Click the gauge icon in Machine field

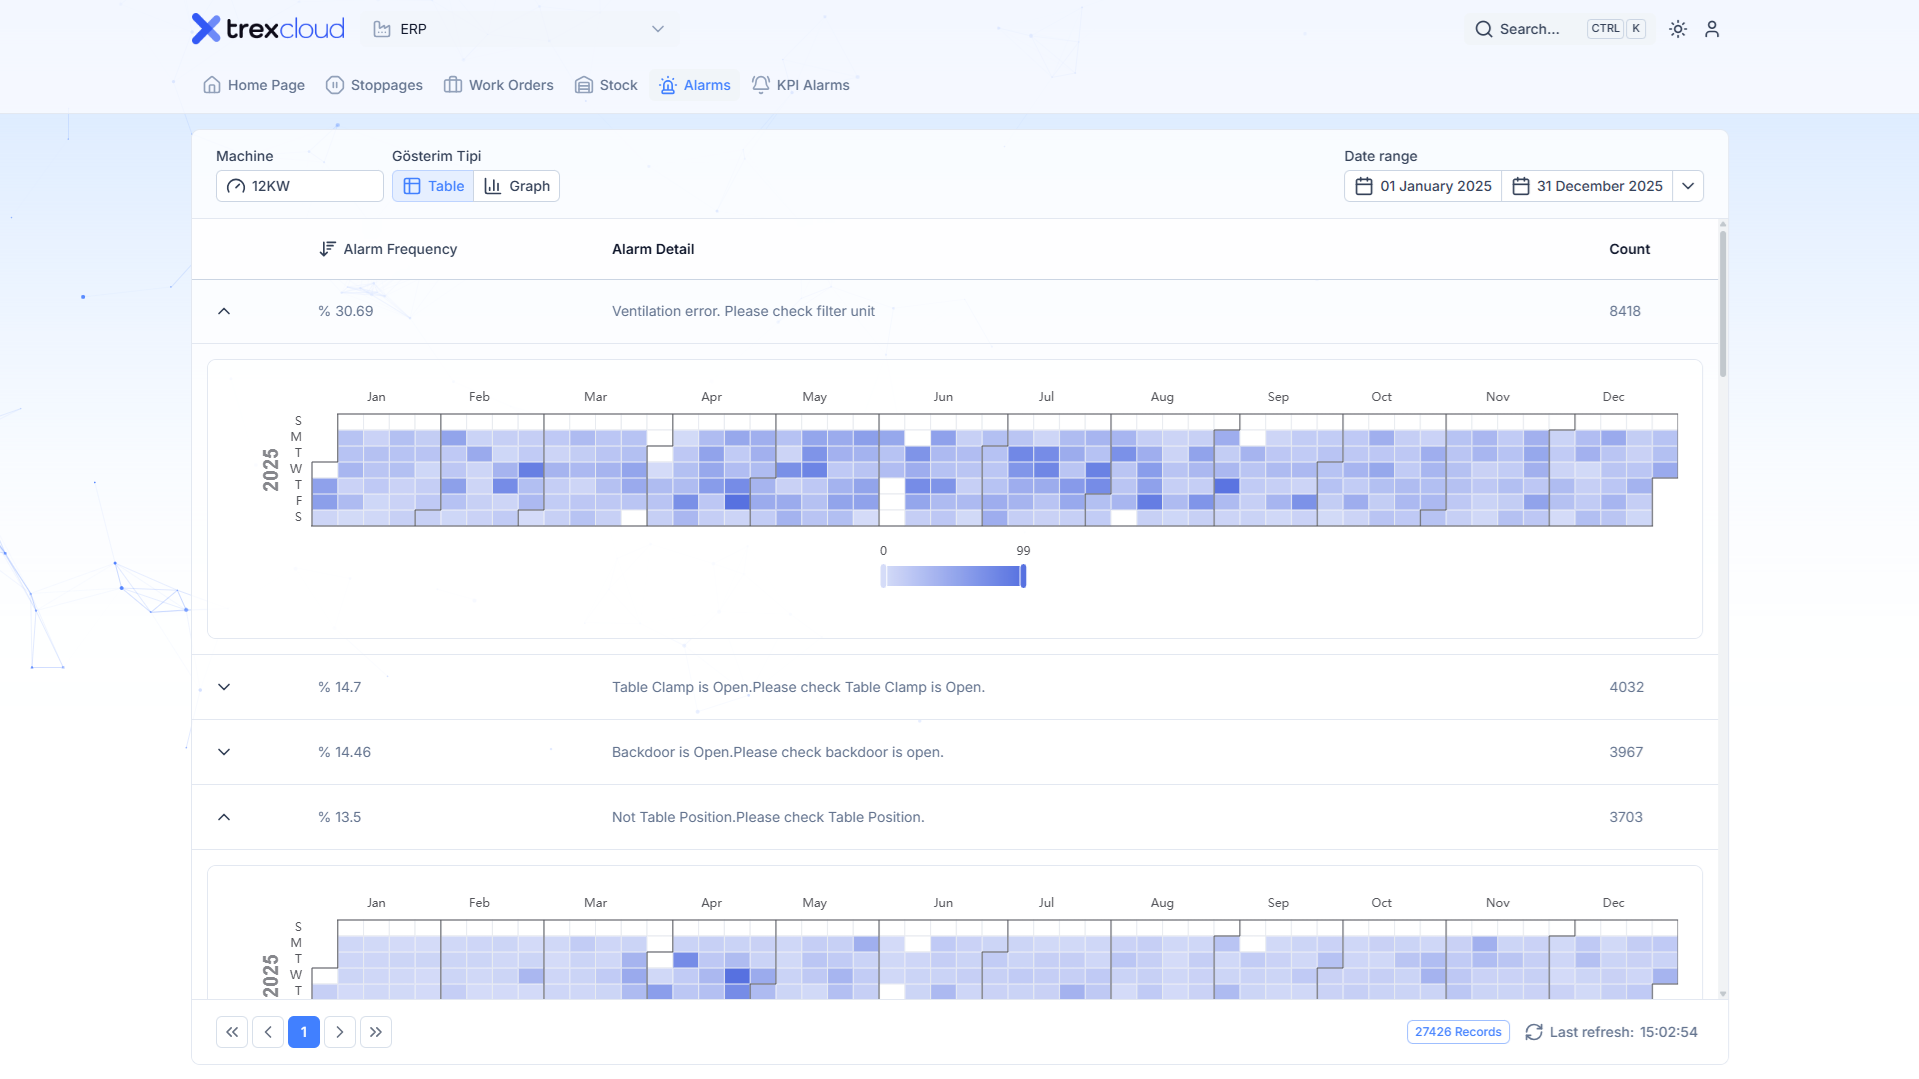tap(236, 186)
